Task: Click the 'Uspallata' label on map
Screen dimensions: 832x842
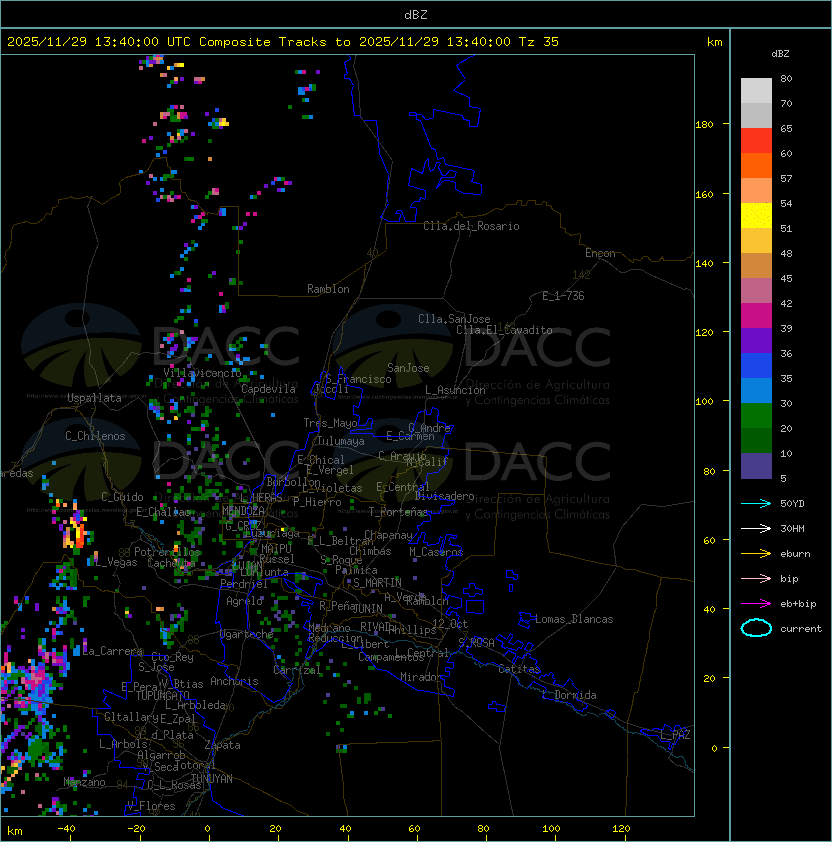Action: tap(94, 398)
